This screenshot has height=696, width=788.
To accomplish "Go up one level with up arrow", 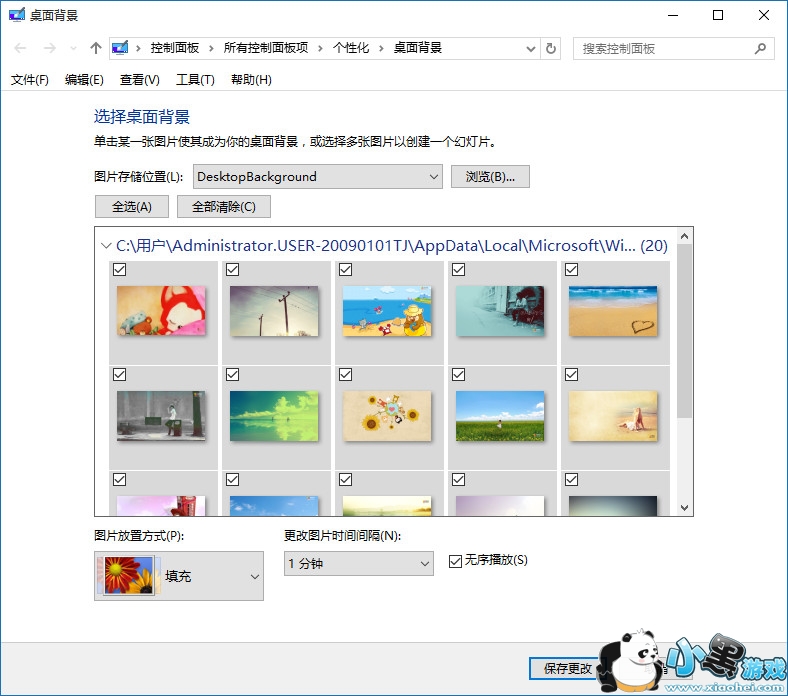I will 95,48.
